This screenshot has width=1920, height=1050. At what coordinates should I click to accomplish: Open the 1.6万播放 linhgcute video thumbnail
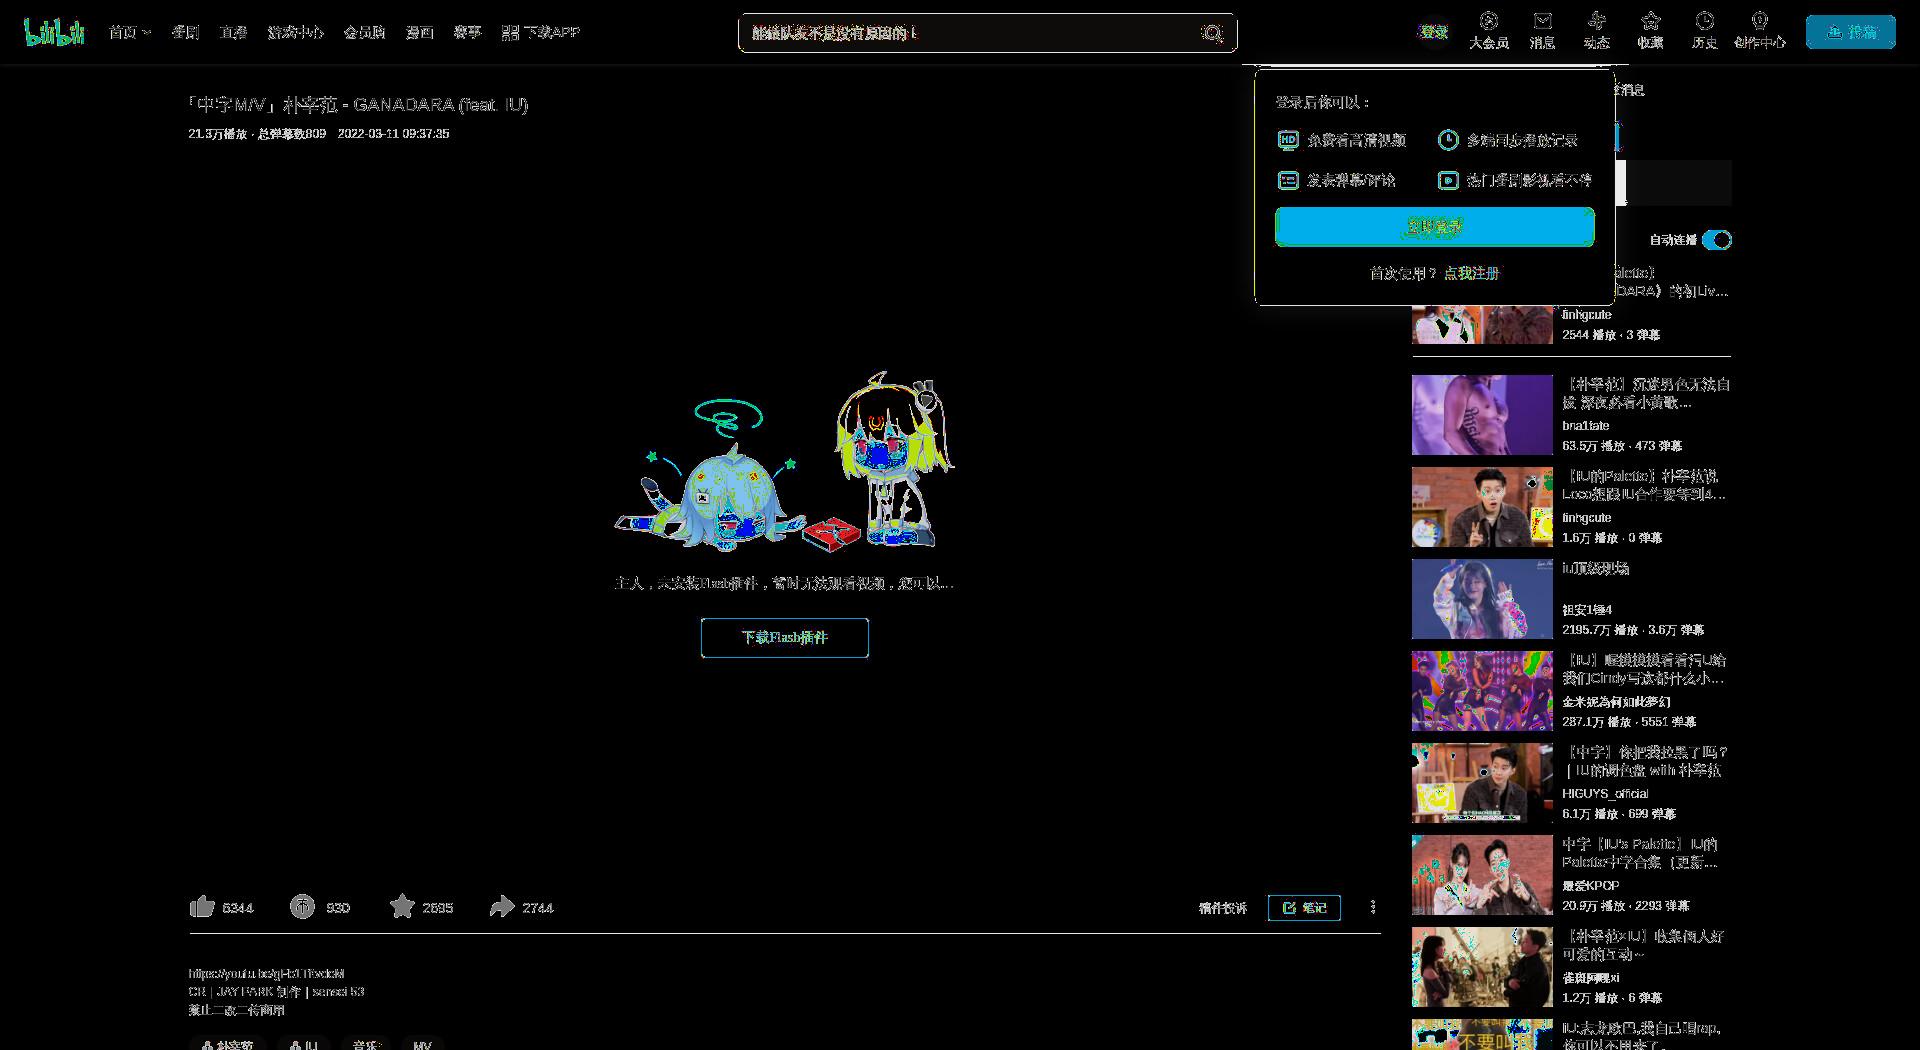pos(1482,507)
